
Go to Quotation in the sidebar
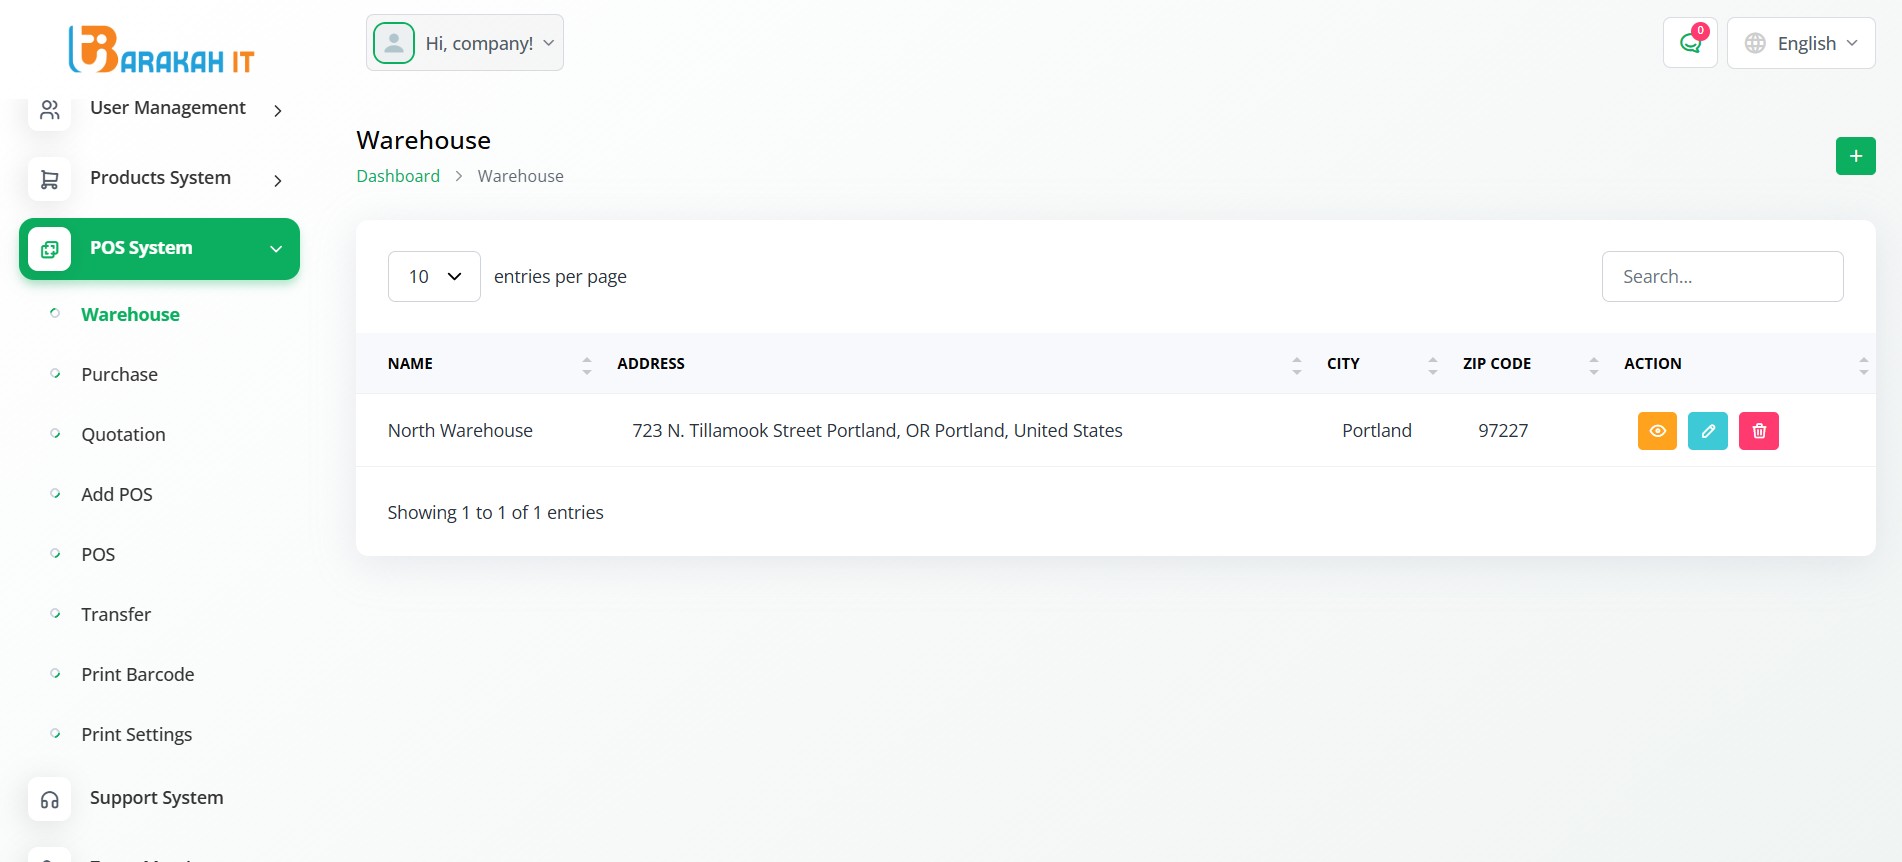[123, 435]
